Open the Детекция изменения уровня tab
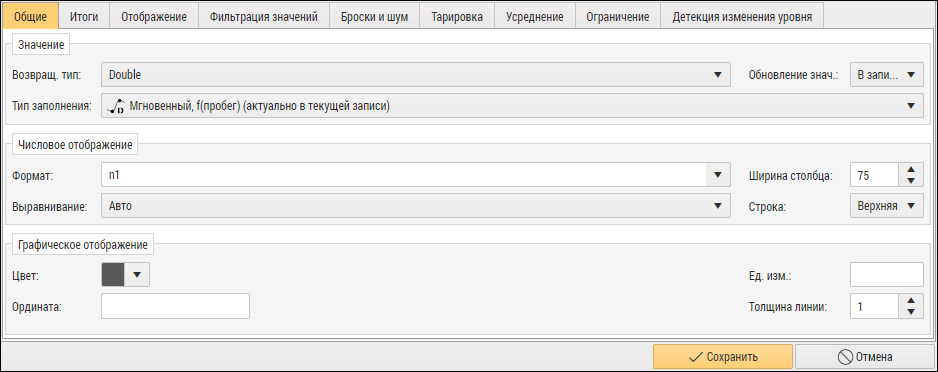Screen dimensions: 938x372 click(x=742, y=17)
